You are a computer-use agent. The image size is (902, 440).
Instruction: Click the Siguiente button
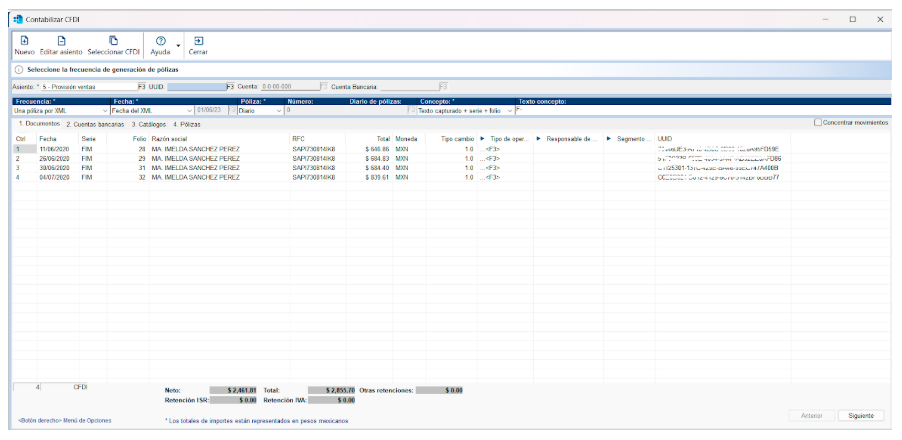[861, 415]
